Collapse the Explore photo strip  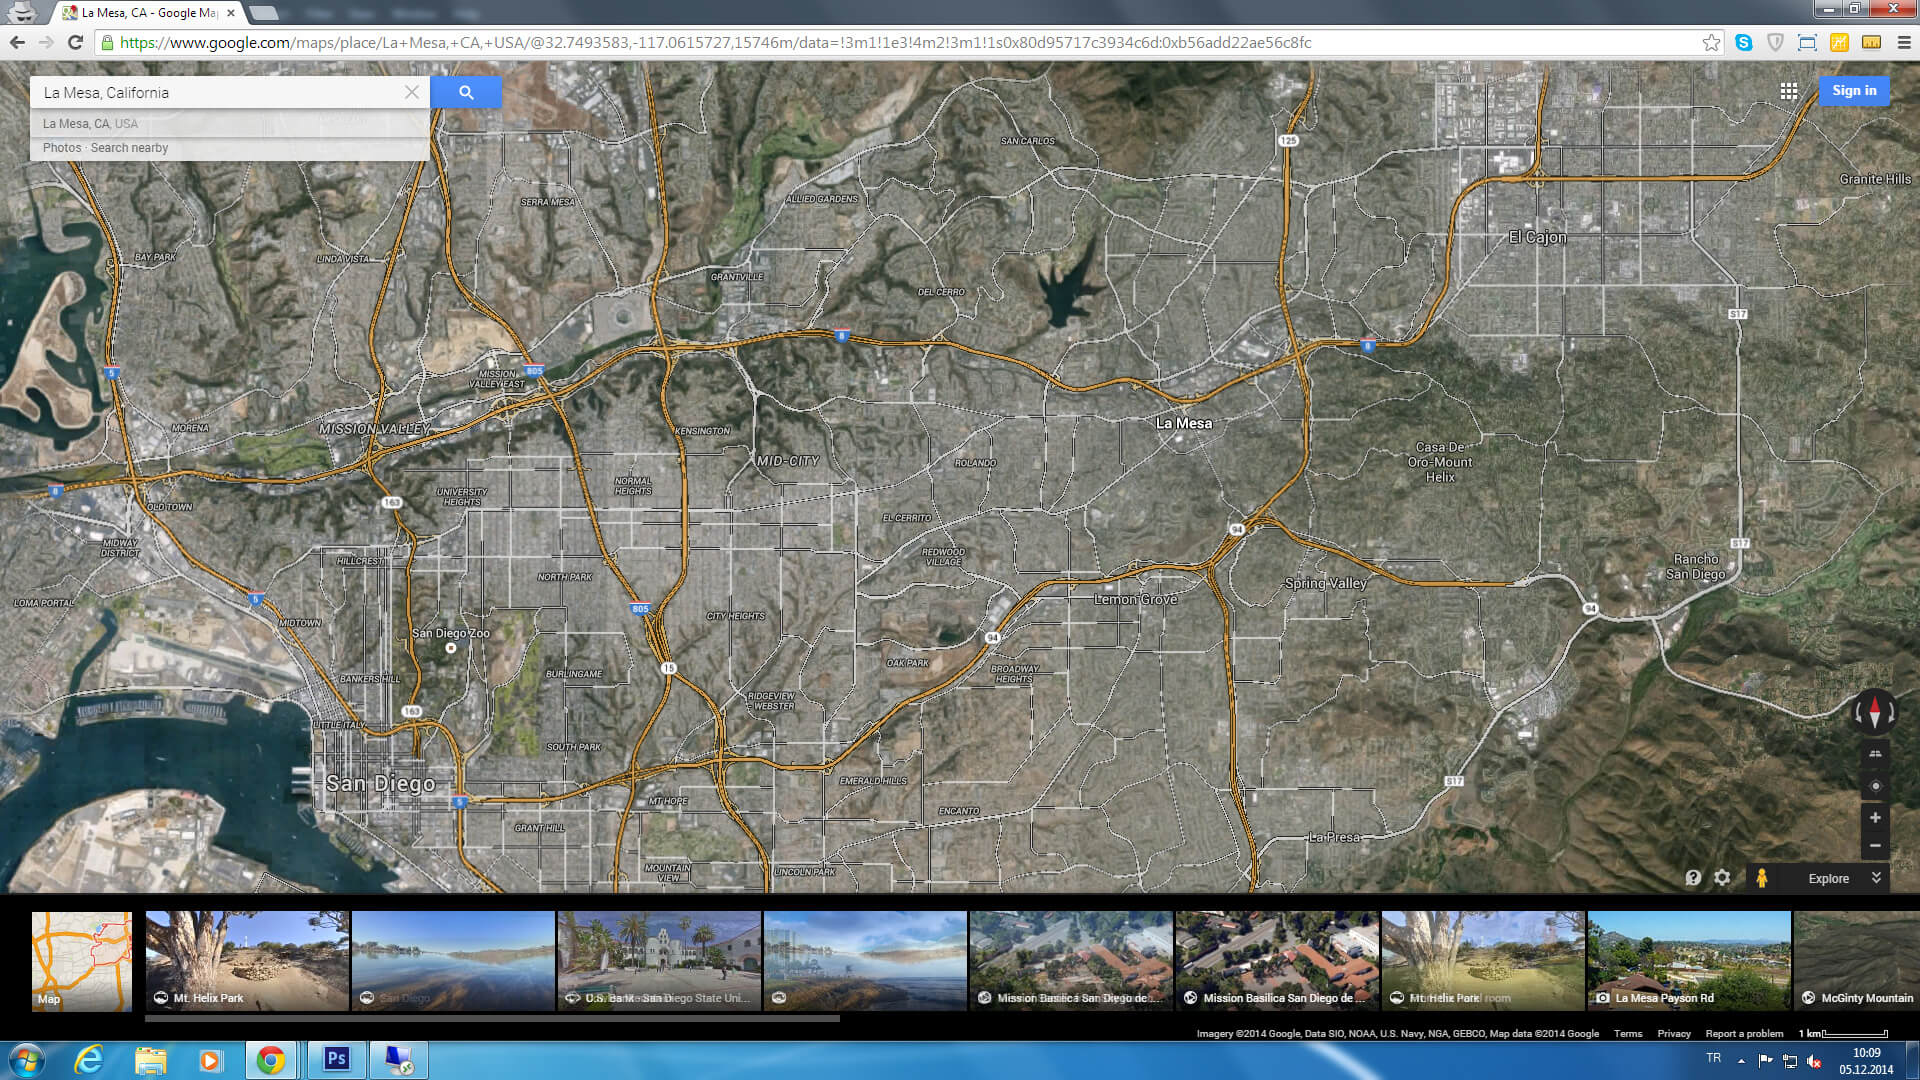pos(1876,877)
